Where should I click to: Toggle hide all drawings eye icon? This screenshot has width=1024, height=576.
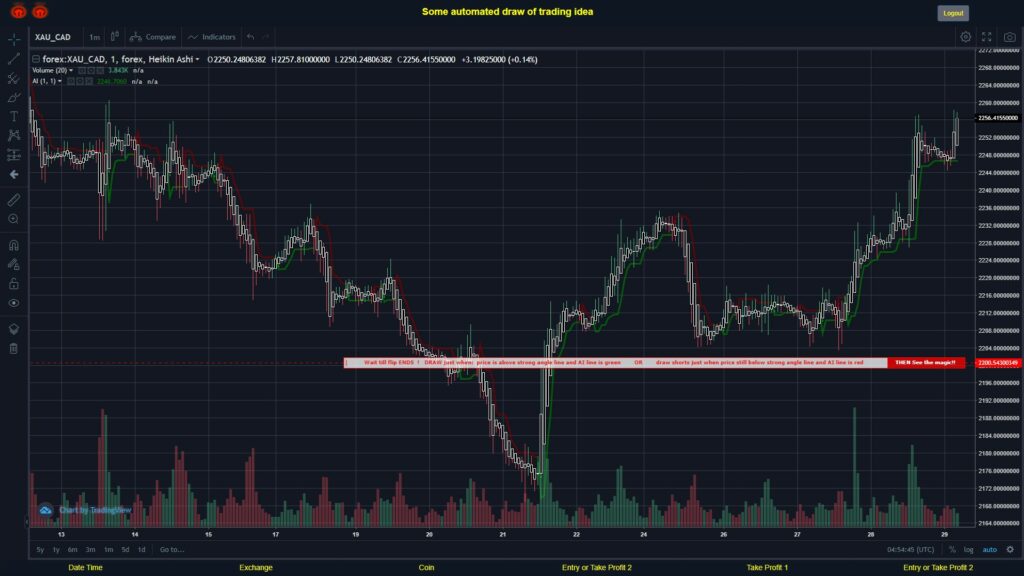pos(14,303)
